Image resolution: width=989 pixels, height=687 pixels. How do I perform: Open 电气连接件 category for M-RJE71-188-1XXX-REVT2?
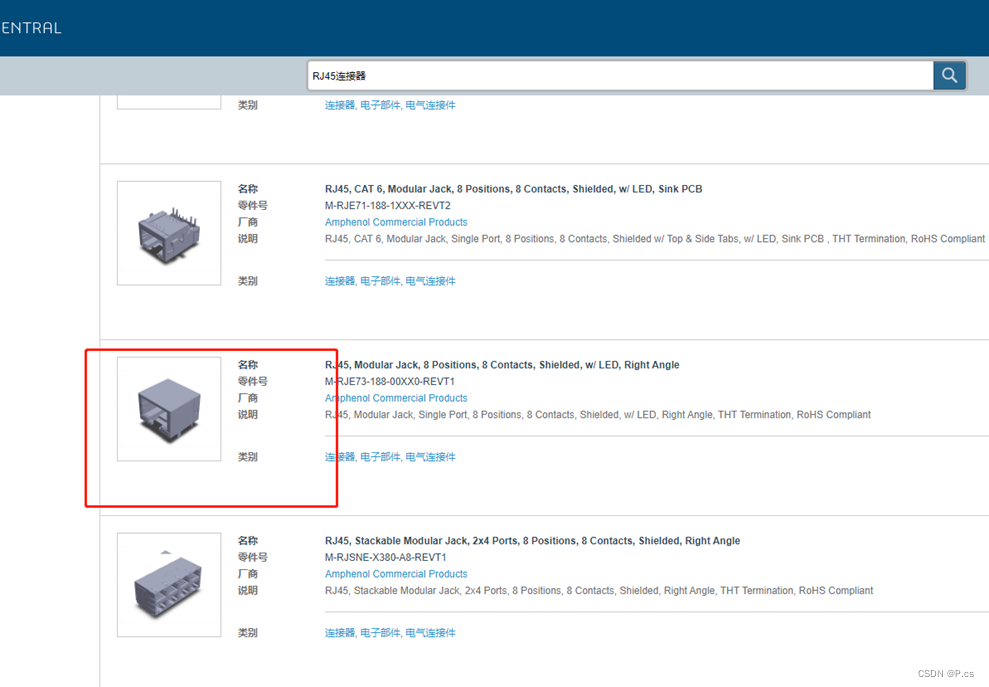(430, 281)
